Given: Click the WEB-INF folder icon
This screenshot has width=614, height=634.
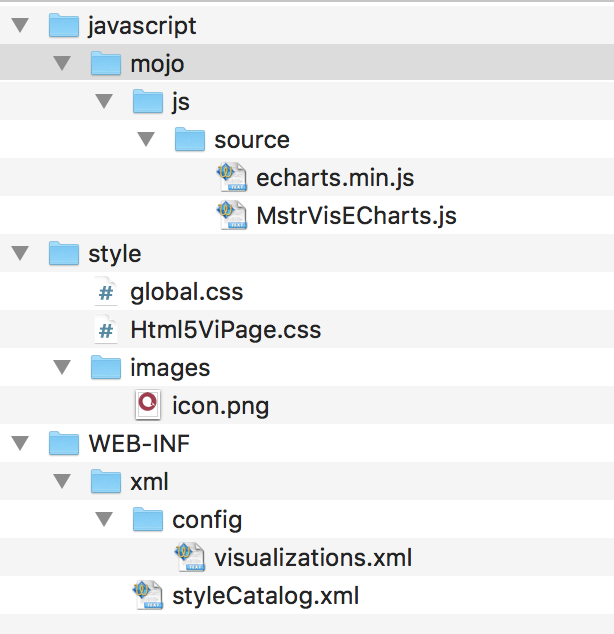Looking at the screenshot, I should coord(64,444).
